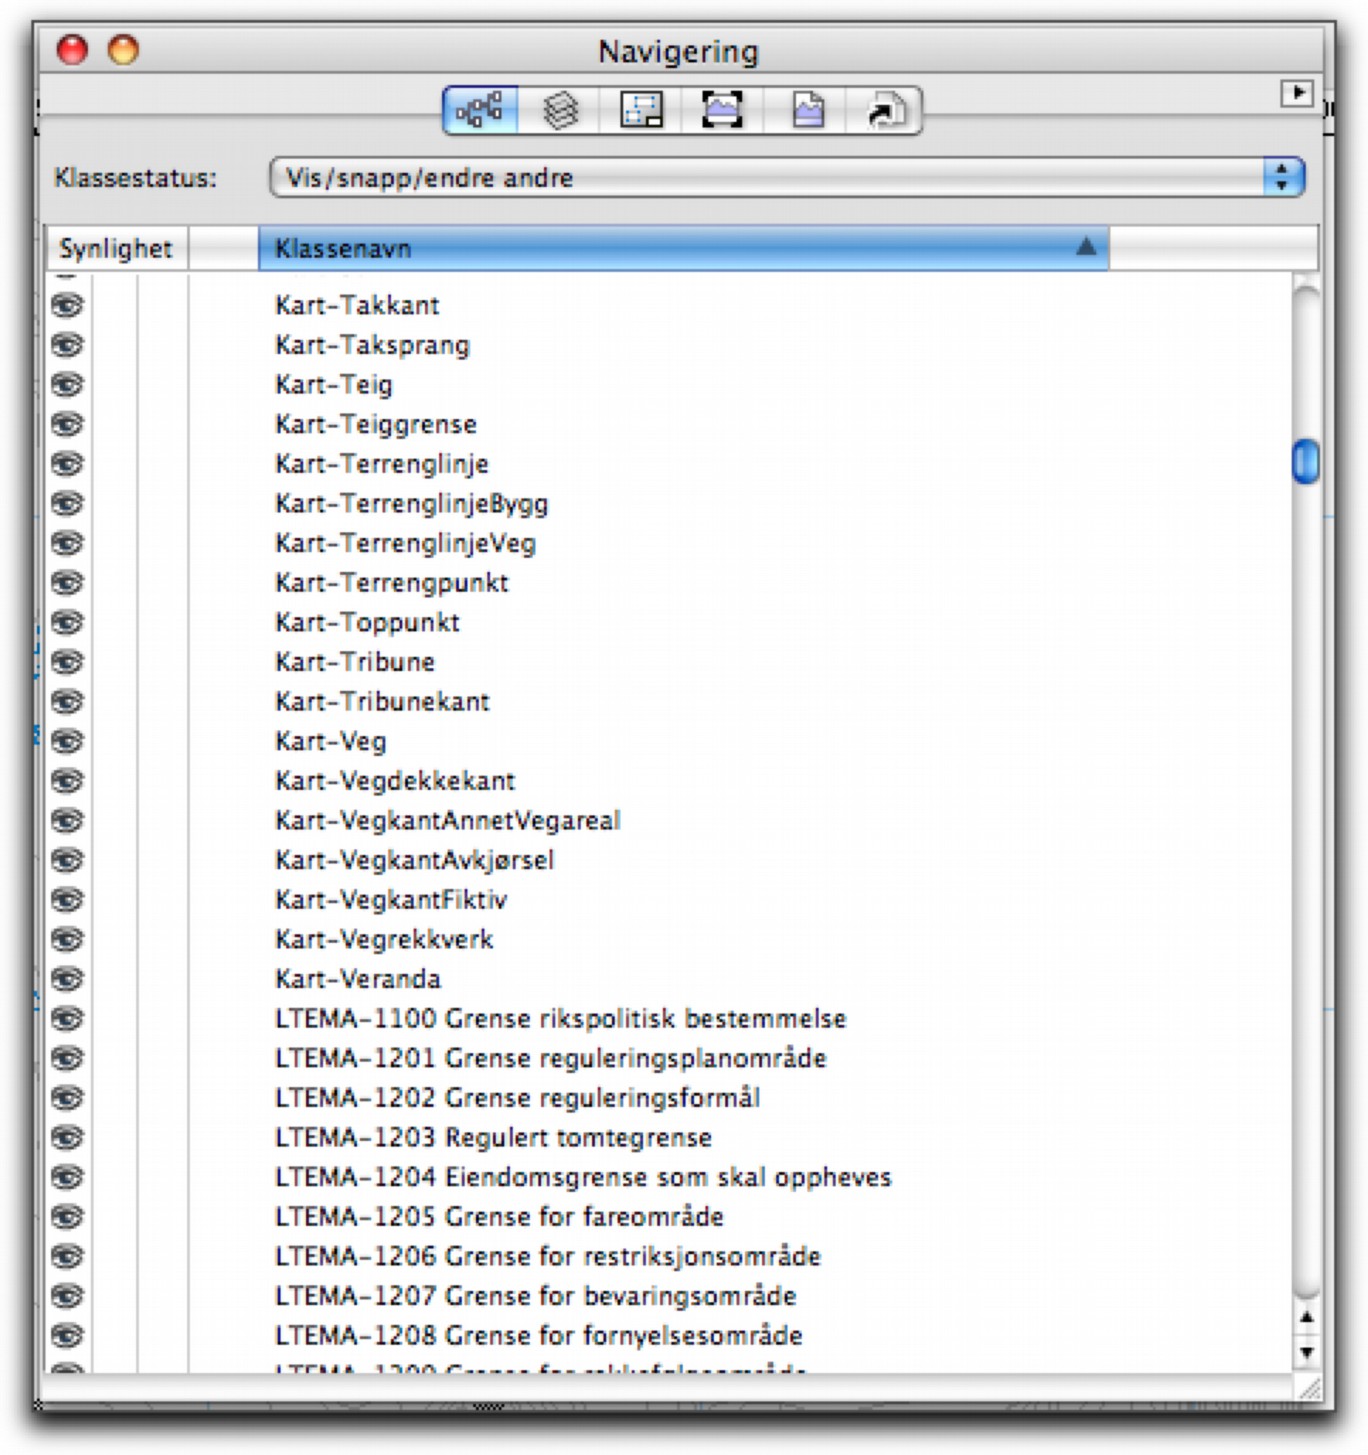The image size is (1368, 1455).
Task: Toggle visibility eye for Kart-Terrengpunkt
Action: (67, 583)
